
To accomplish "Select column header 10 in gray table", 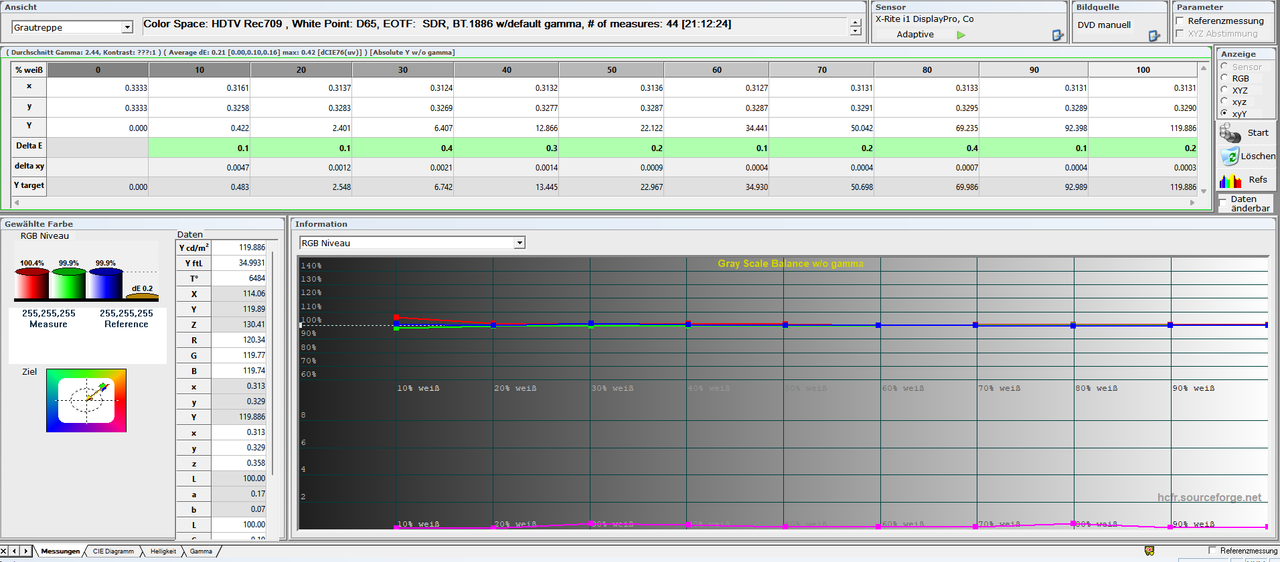I will 200,70.
